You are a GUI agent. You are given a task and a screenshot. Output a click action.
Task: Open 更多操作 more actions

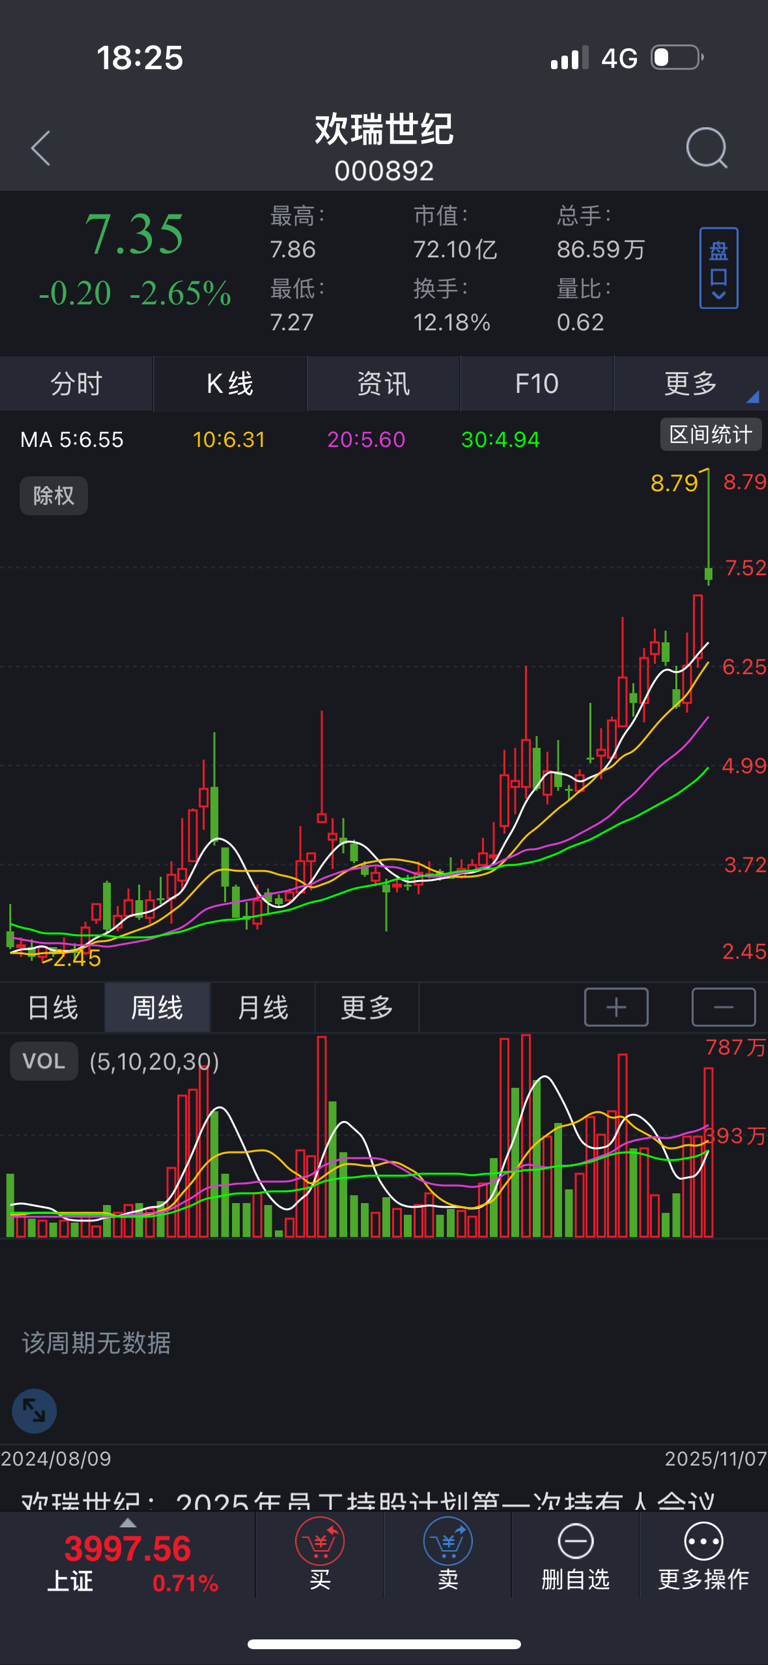pos(704,1555)
